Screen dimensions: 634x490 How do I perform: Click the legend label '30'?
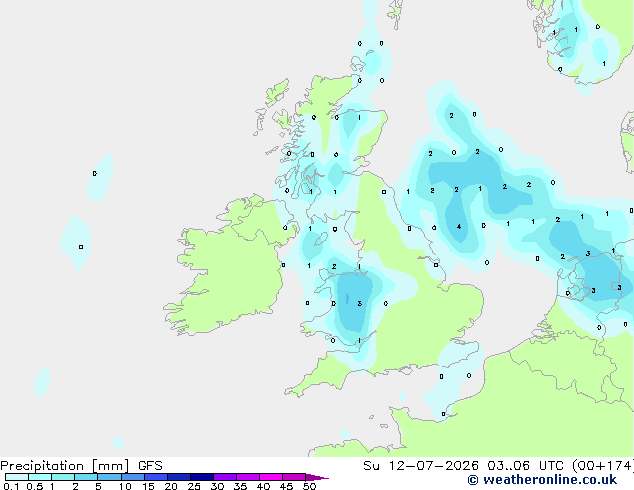[x=217, y=486]
